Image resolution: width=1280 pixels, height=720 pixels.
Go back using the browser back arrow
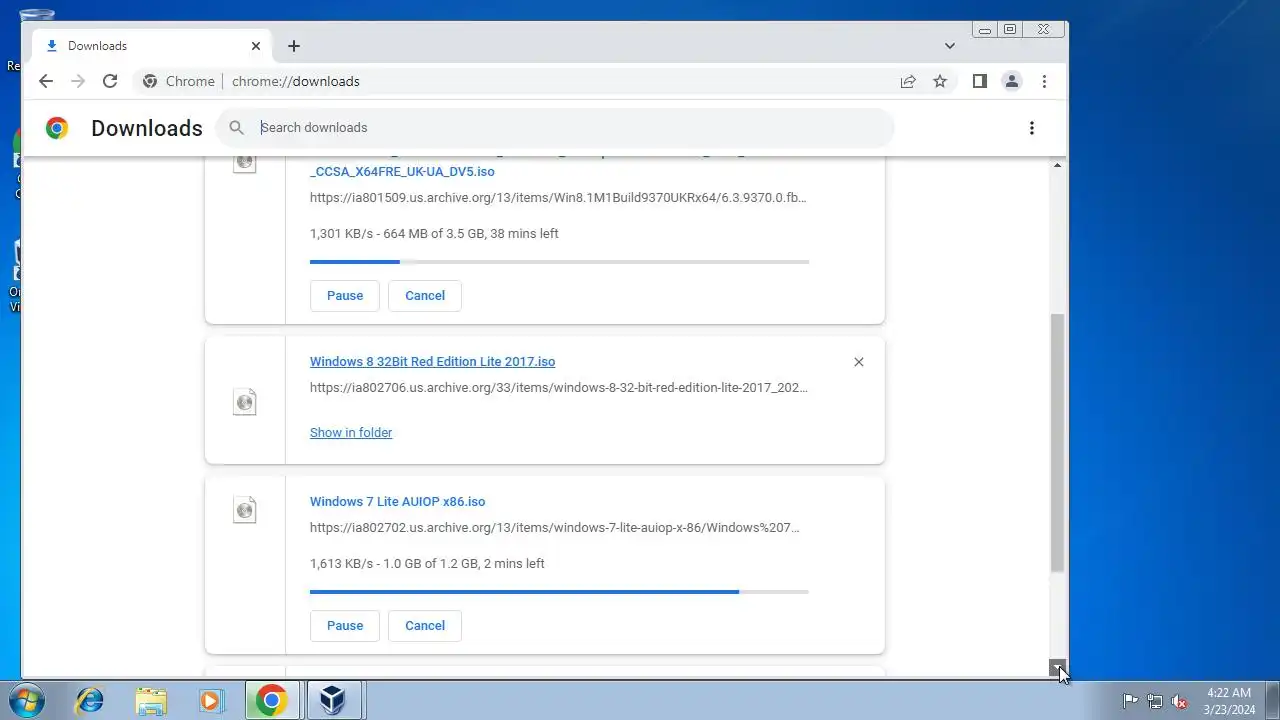(46, 81)
